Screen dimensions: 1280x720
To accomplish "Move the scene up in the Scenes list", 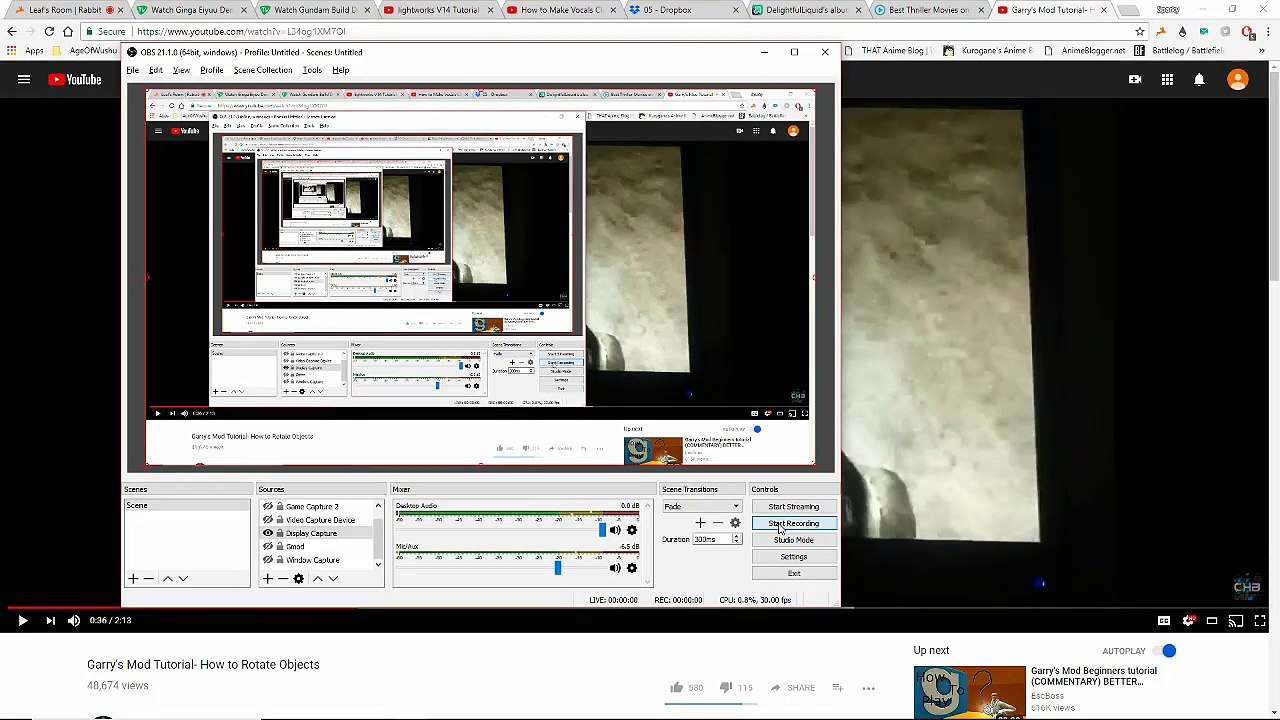I will click(168, 579).
